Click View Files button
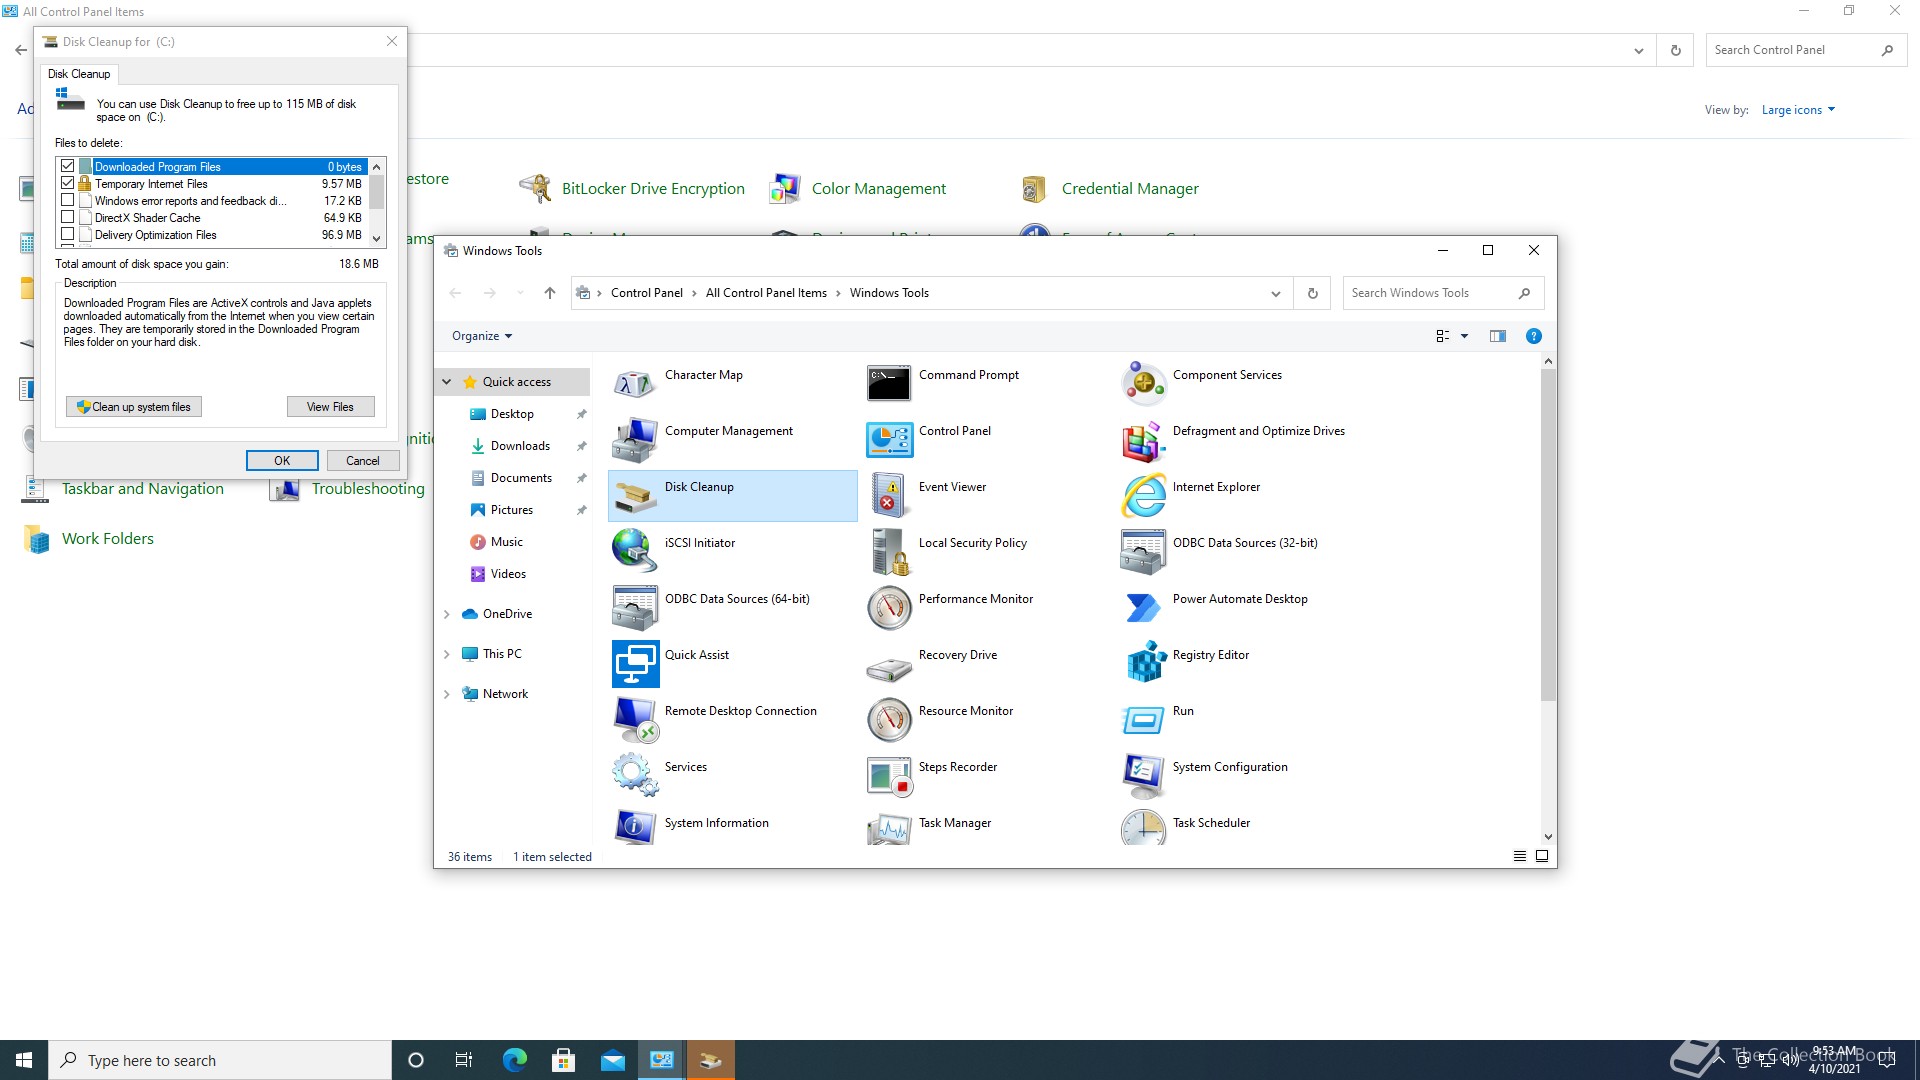The height and width of the screenshot is (1080, 1920). 330,407
